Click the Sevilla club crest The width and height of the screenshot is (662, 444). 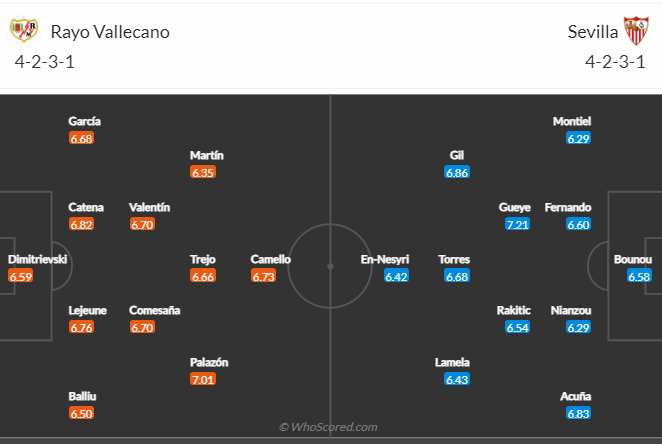[x=636, y=30]
